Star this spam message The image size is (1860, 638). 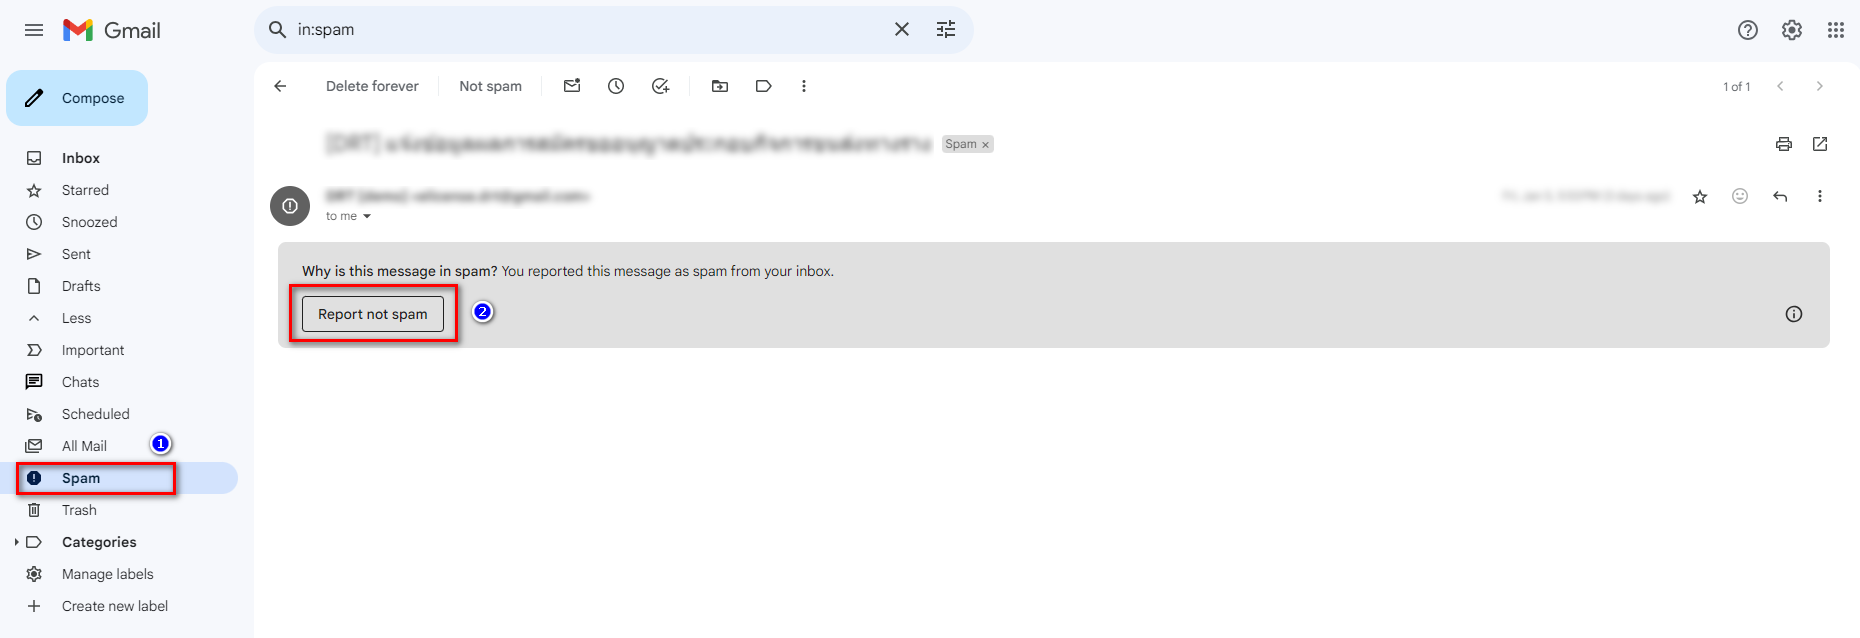click(x=1700, y=197)
